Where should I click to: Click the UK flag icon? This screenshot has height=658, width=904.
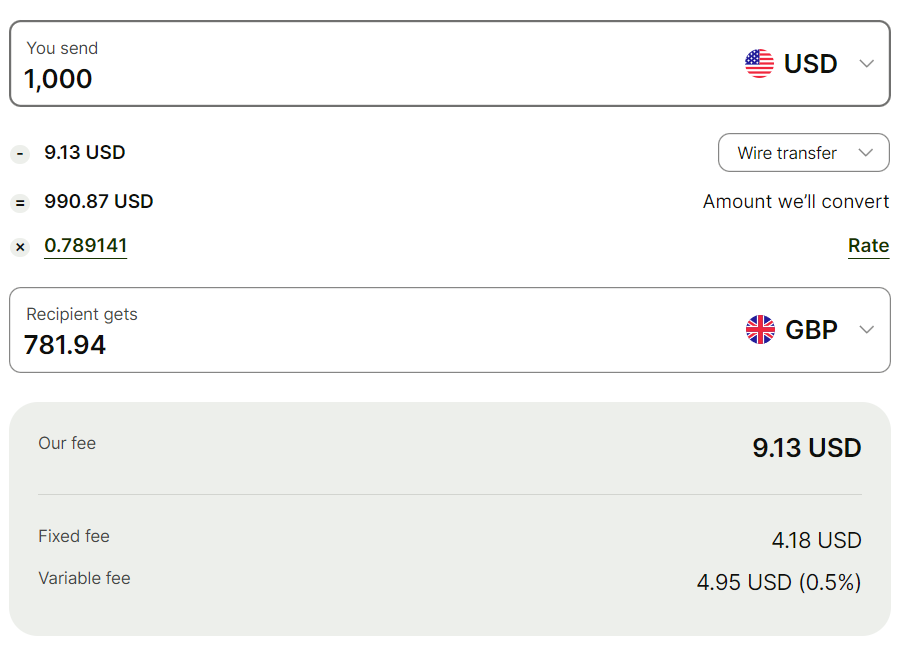point(760,330)
